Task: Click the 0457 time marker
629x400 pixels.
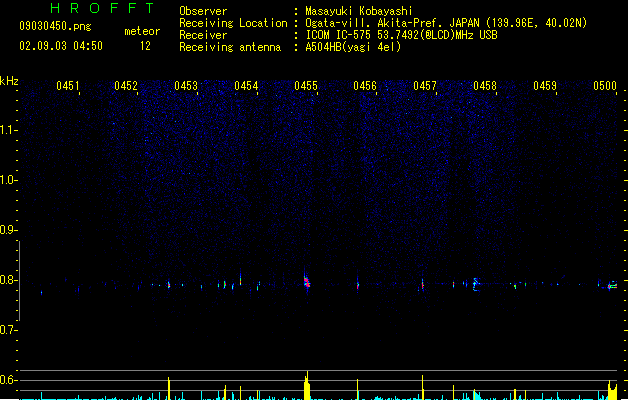Action: pos(425,86)
